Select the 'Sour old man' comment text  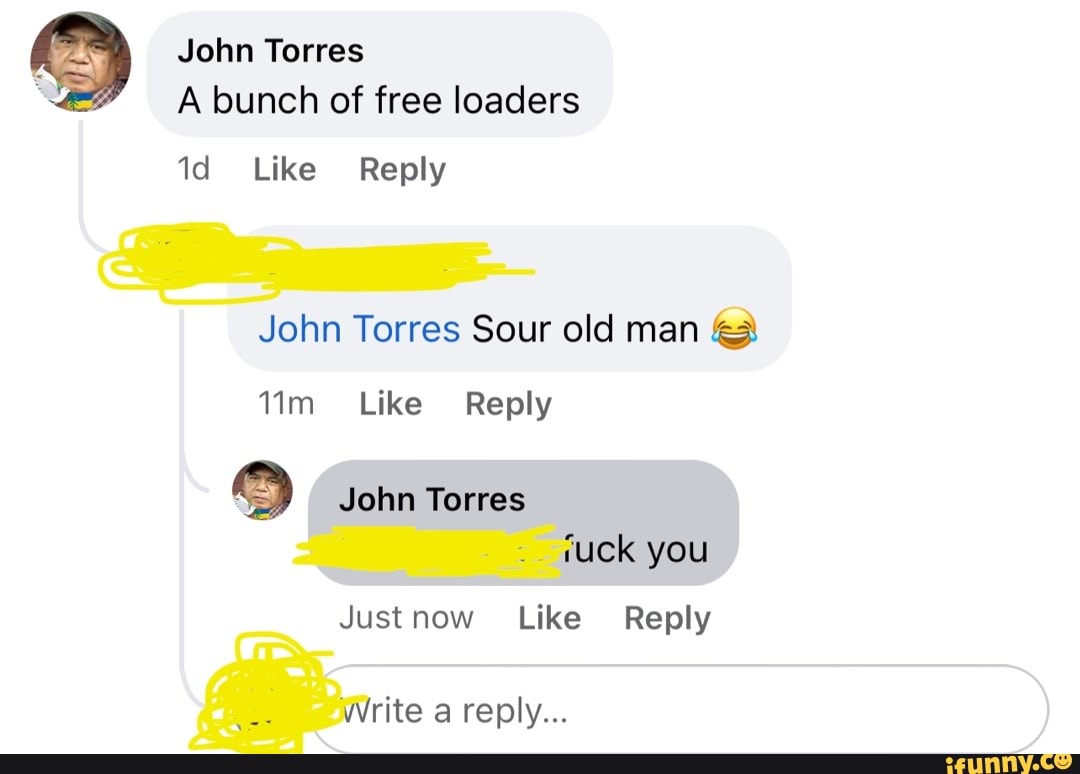click(x=585, y=328)
